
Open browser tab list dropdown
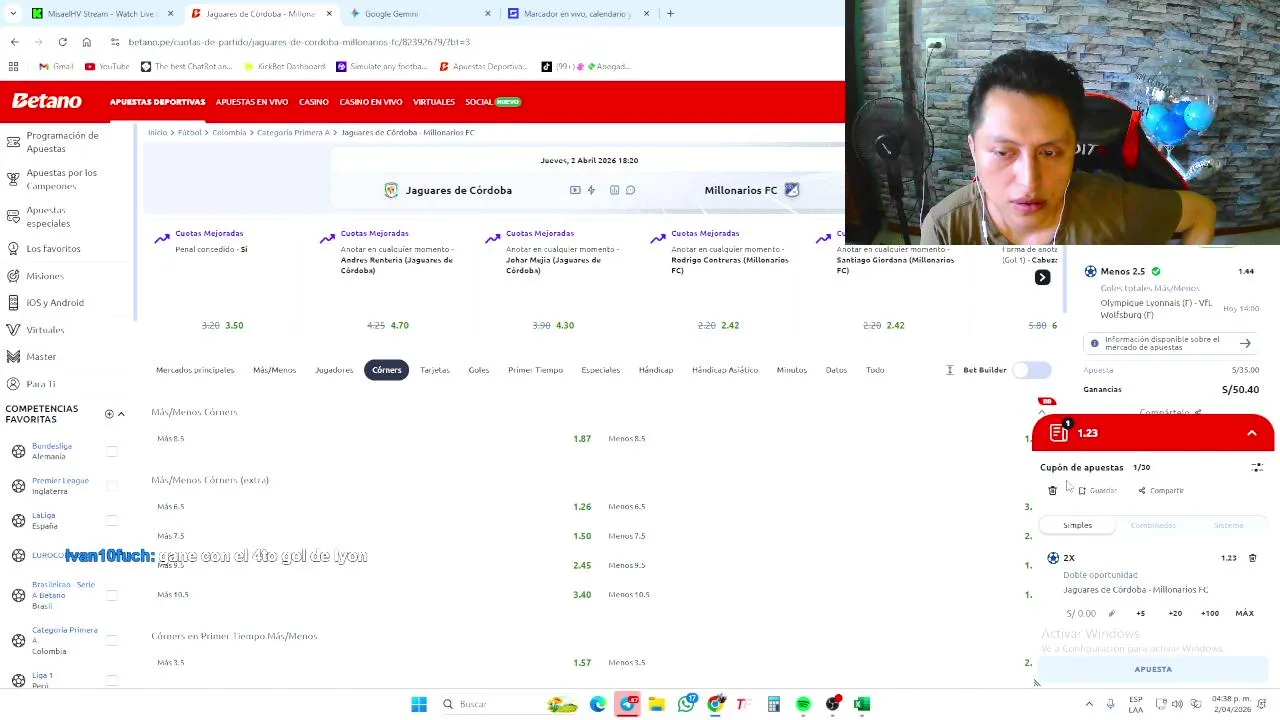coord(13,13)
